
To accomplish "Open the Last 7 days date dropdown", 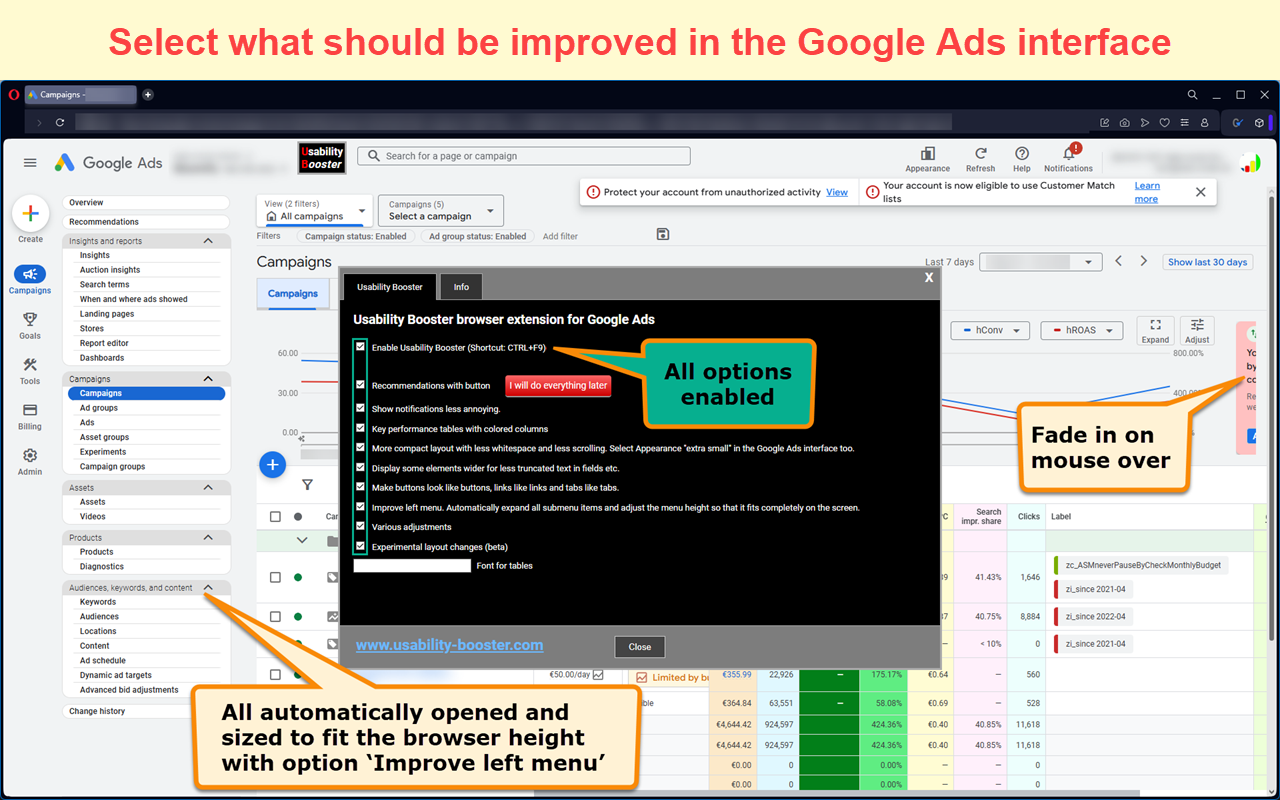I will coord(1041,262).
